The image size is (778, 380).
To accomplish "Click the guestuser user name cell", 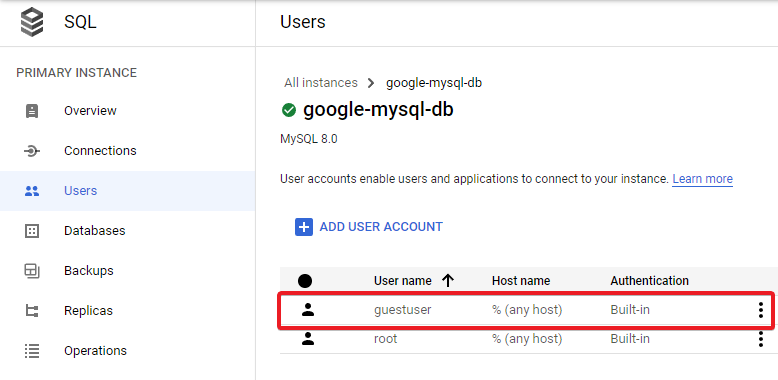I will click(402, 310).
